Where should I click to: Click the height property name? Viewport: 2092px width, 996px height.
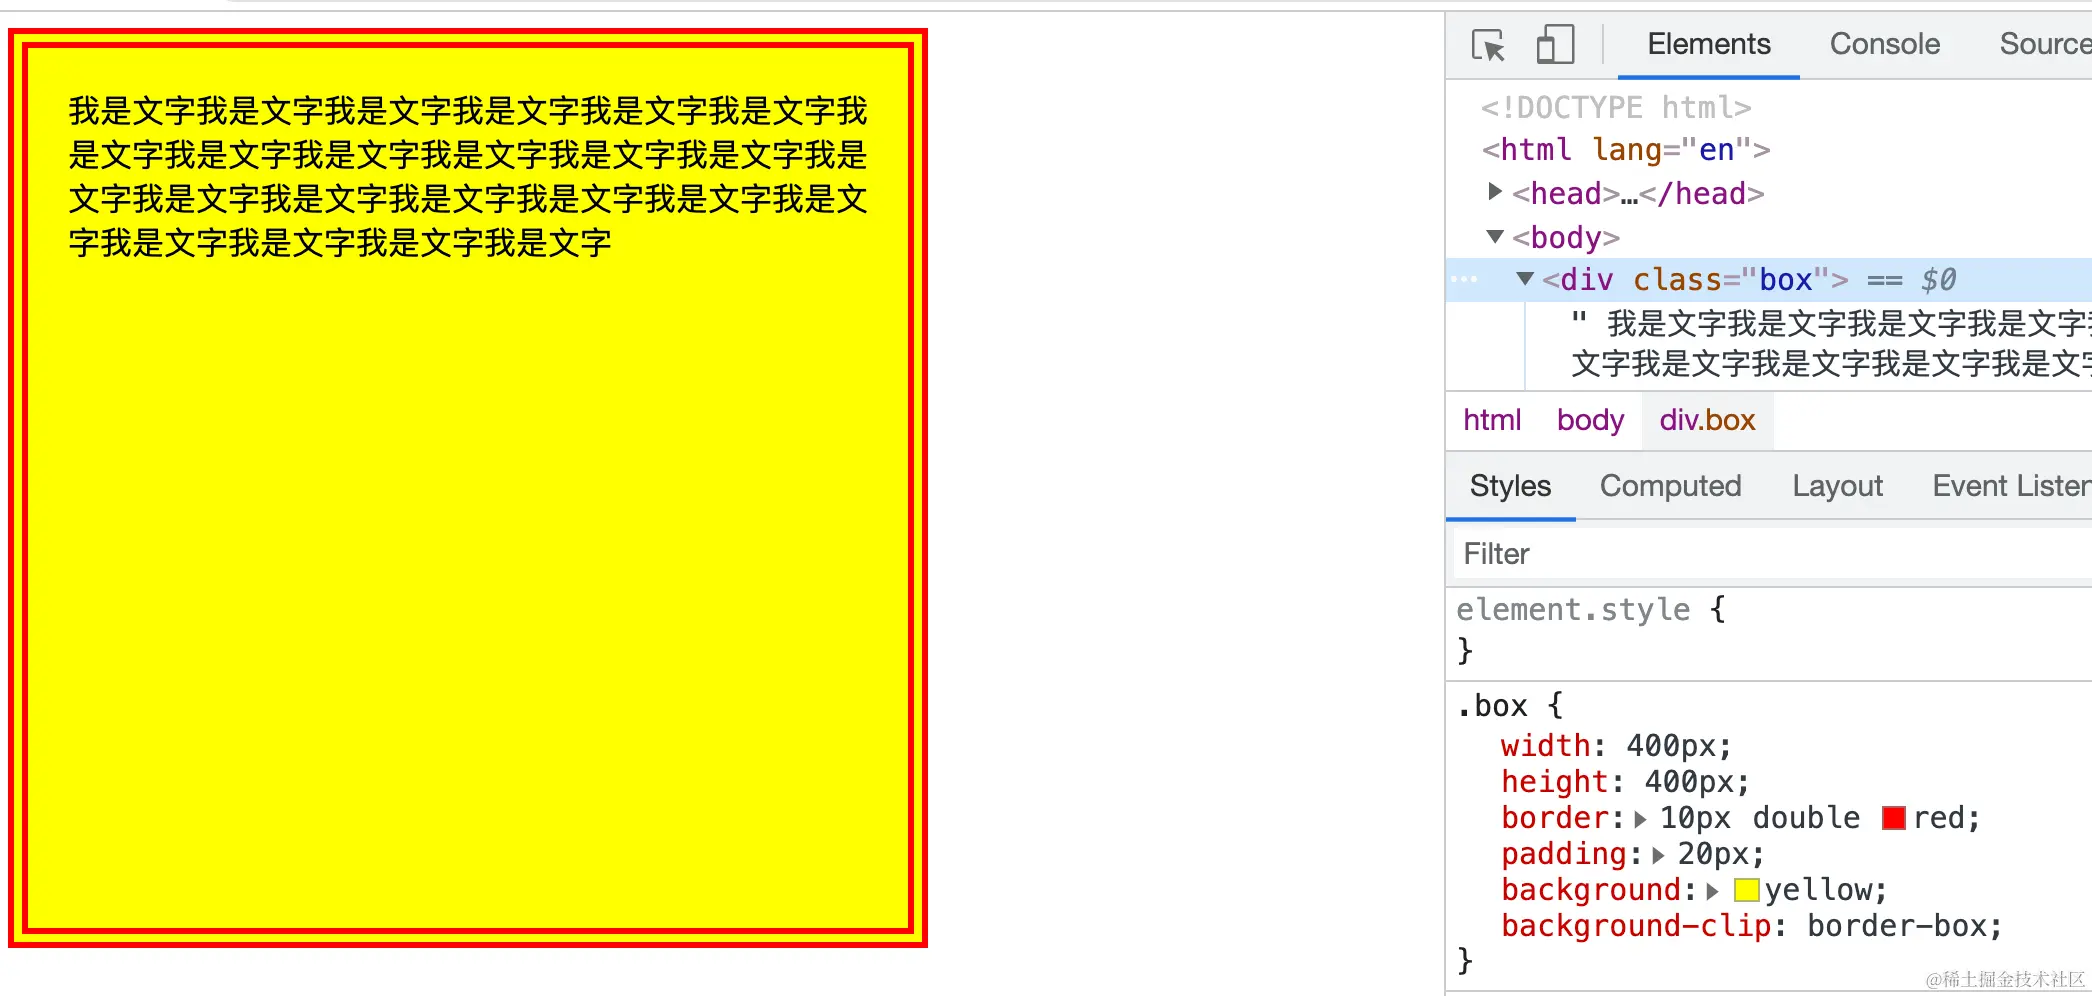tap(1554, 782)
